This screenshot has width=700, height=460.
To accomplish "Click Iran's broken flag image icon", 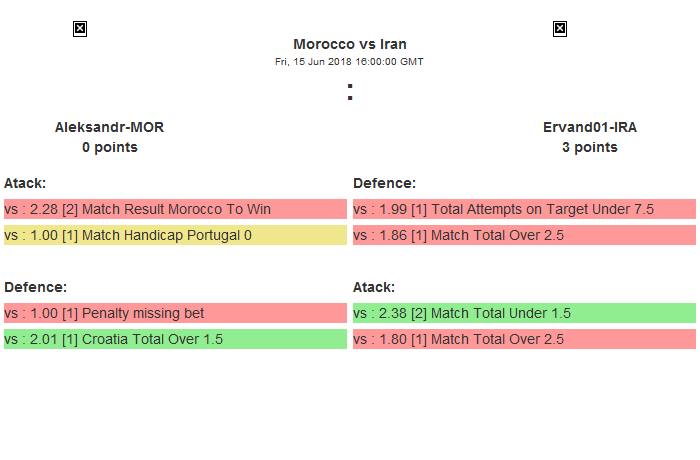I will (560, 29).
